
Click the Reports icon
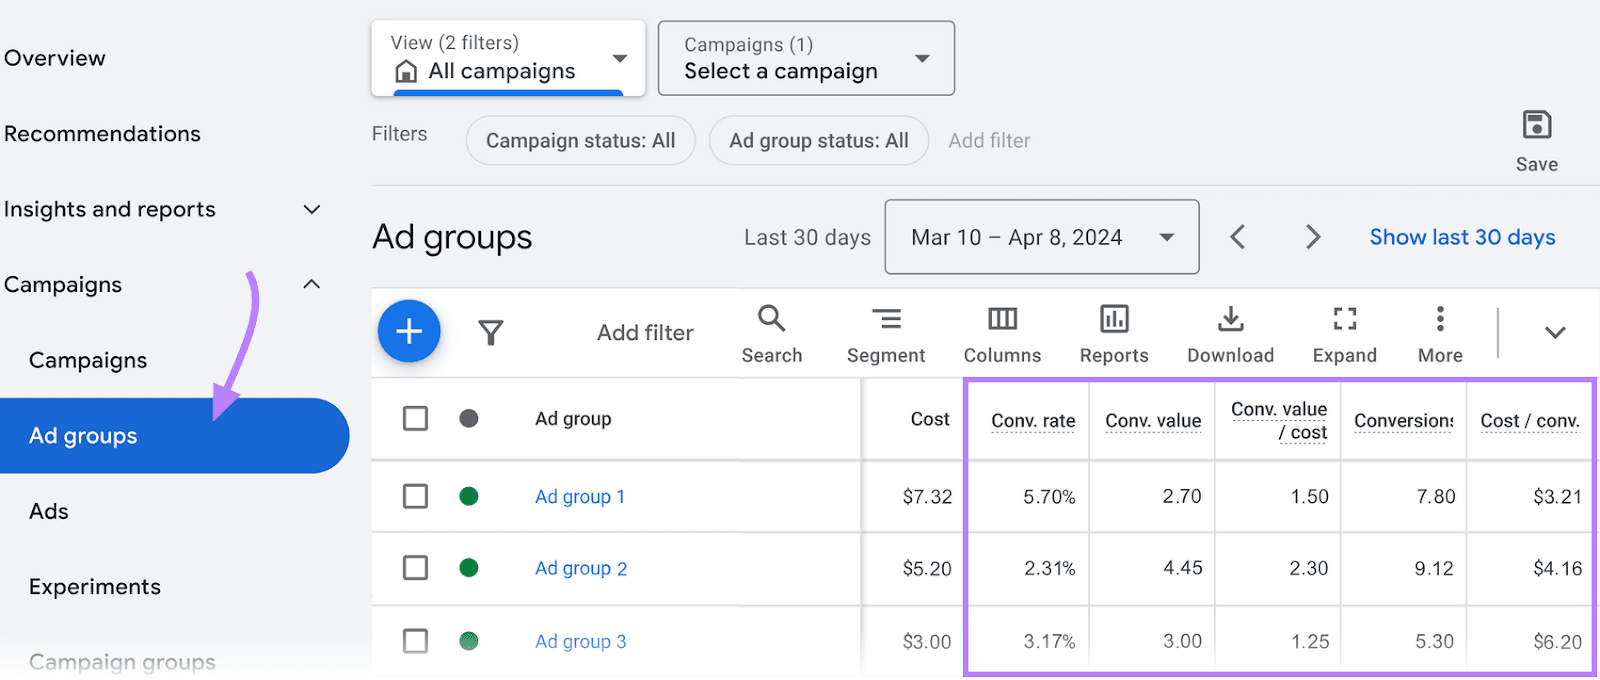click(1114, 334)
